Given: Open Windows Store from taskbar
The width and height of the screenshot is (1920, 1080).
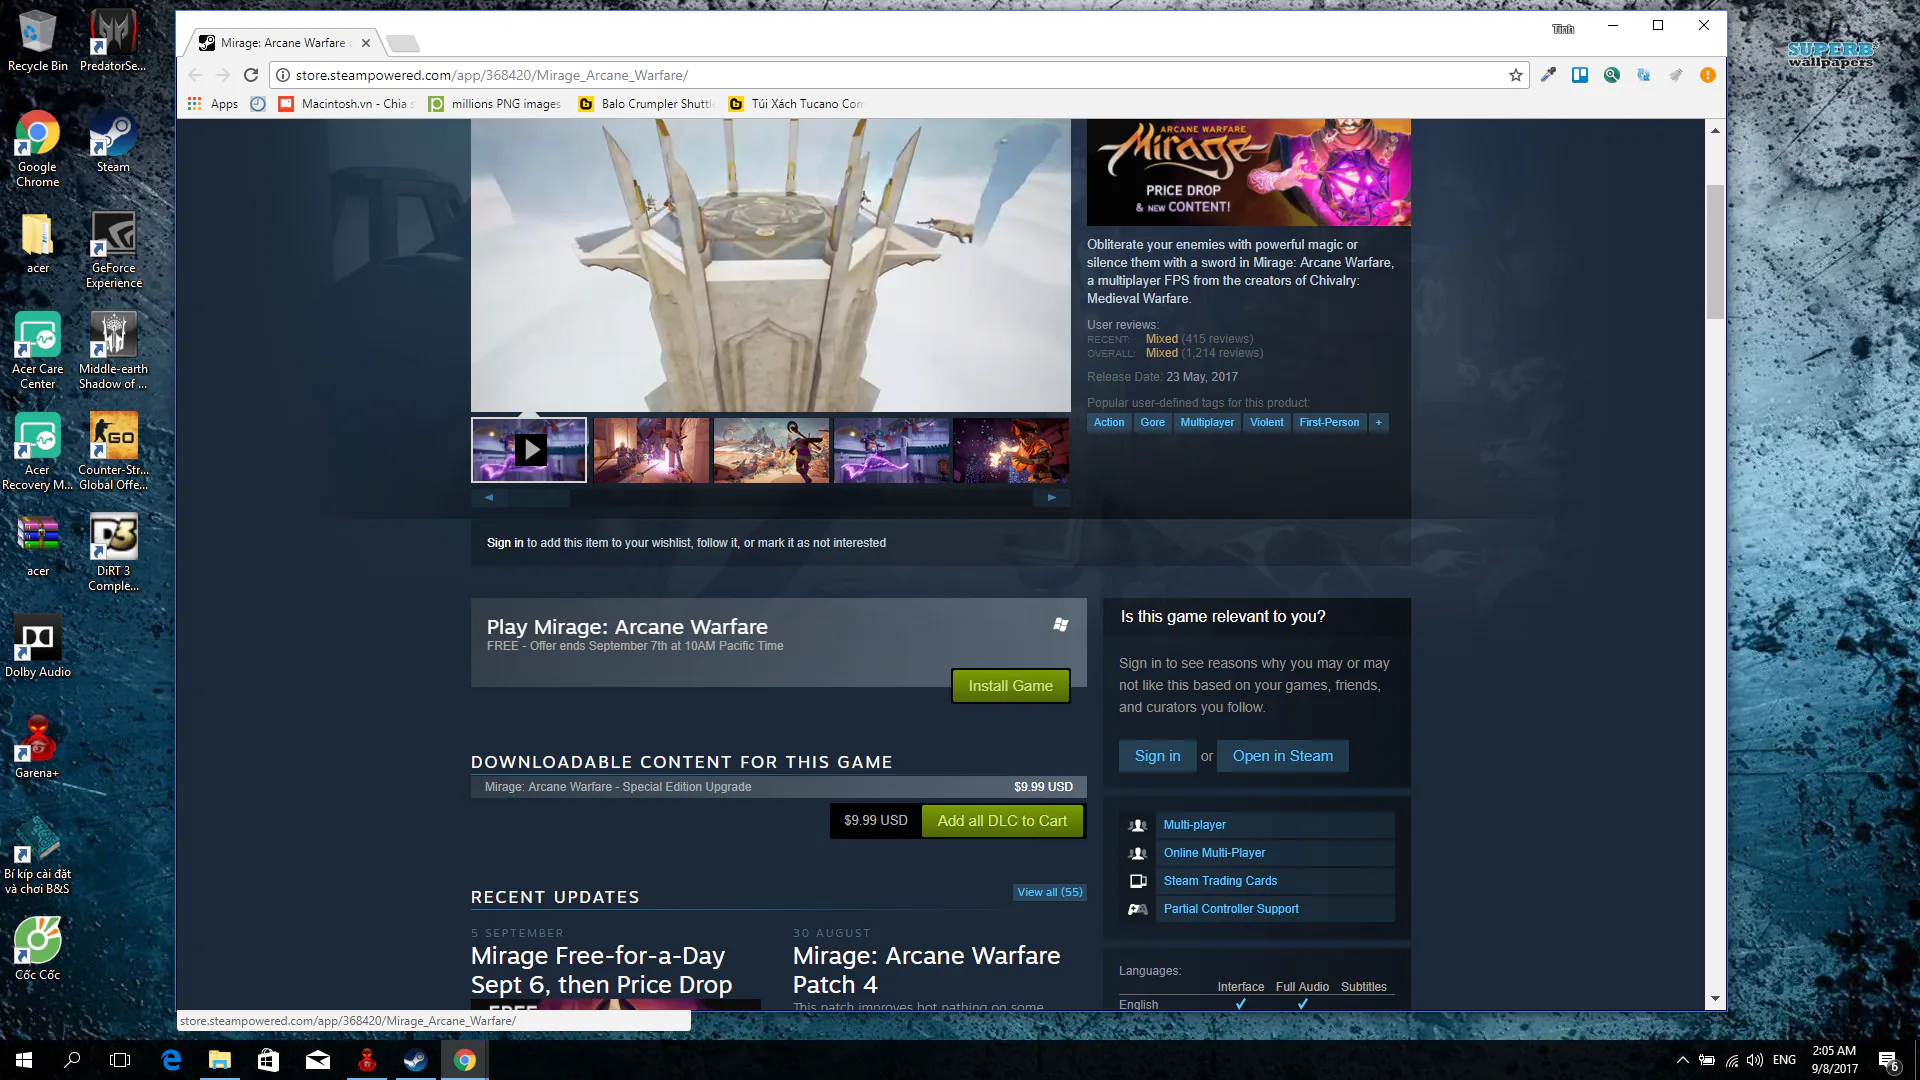Looking at the screenshot, I should pyautogui.click(x=268, y=1060).
